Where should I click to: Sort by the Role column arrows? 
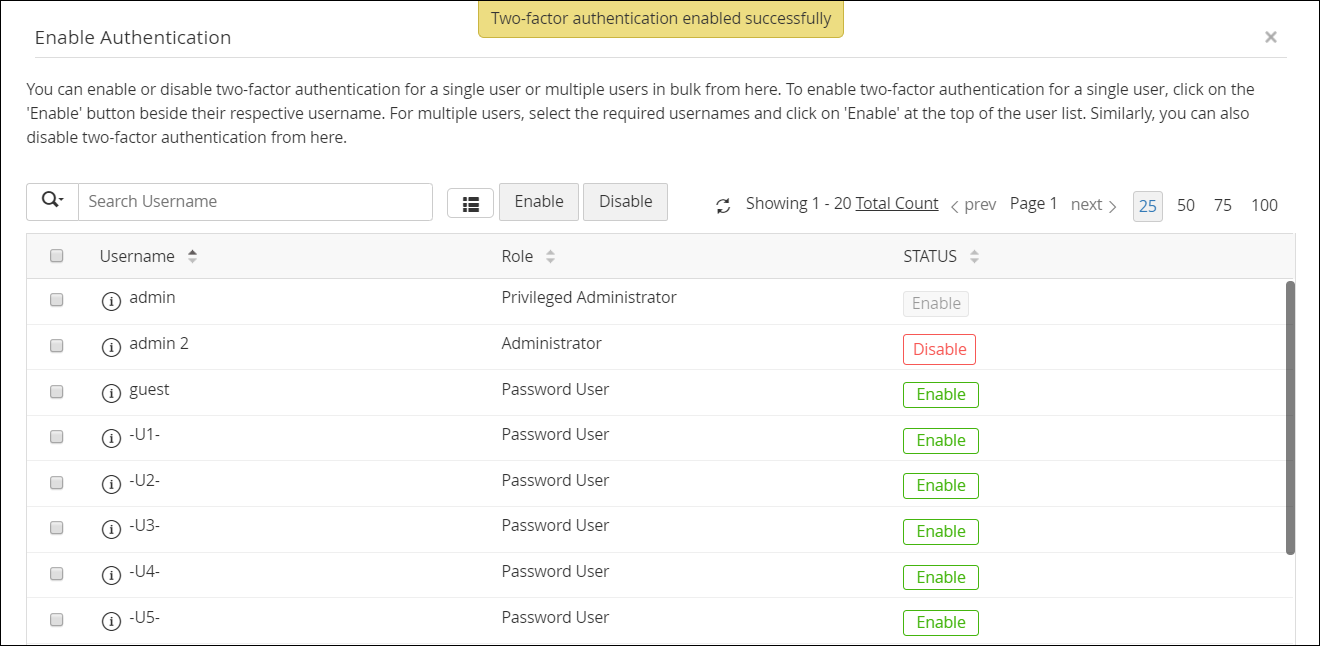550,256
